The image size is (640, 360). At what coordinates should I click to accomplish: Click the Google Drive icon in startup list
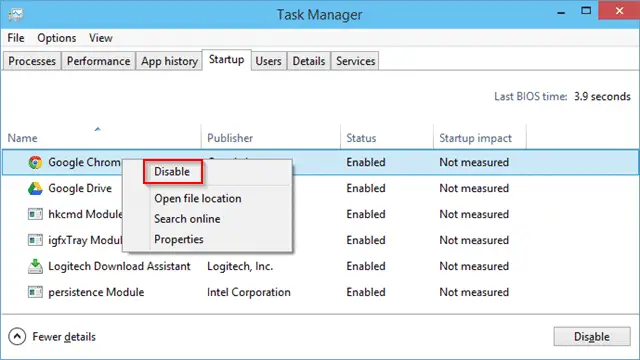(35, 189)
